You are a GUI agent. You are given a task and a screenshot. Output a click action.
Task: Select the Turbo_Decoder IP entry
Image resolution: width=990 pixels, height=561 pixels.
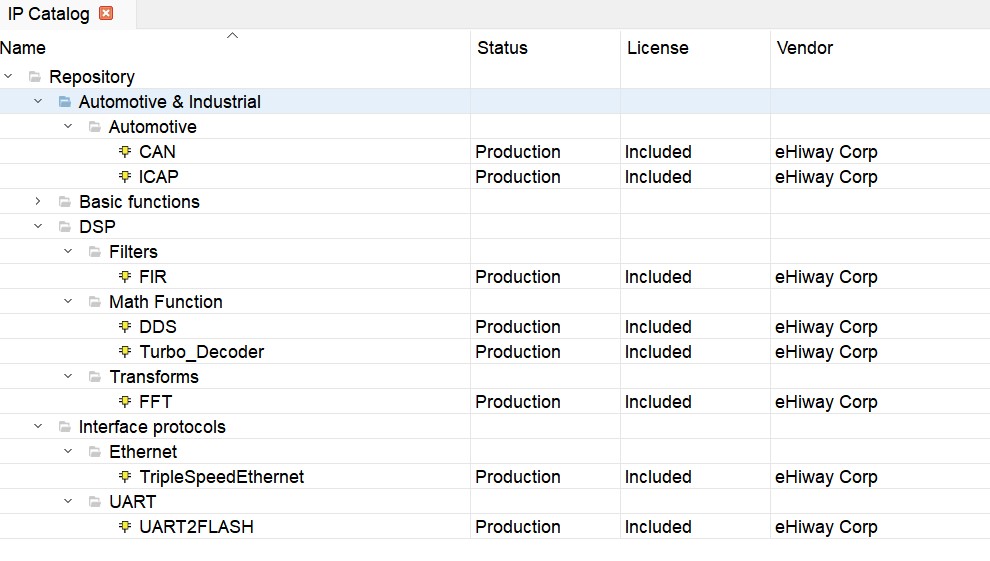(201, 352)
